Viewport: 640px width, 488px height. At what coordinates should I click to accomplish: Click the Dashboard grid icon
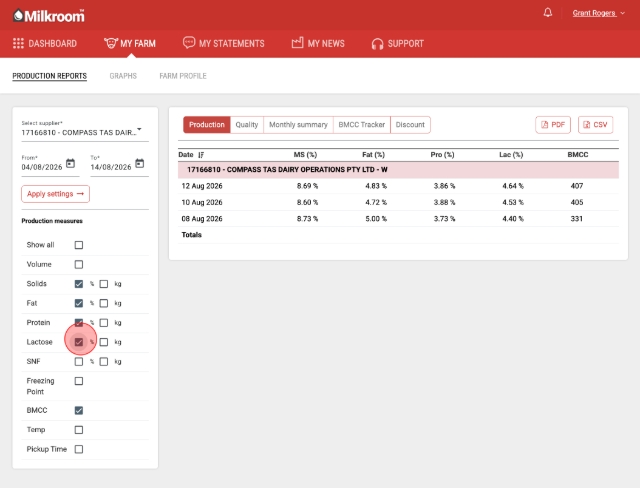tap(18, 43)
